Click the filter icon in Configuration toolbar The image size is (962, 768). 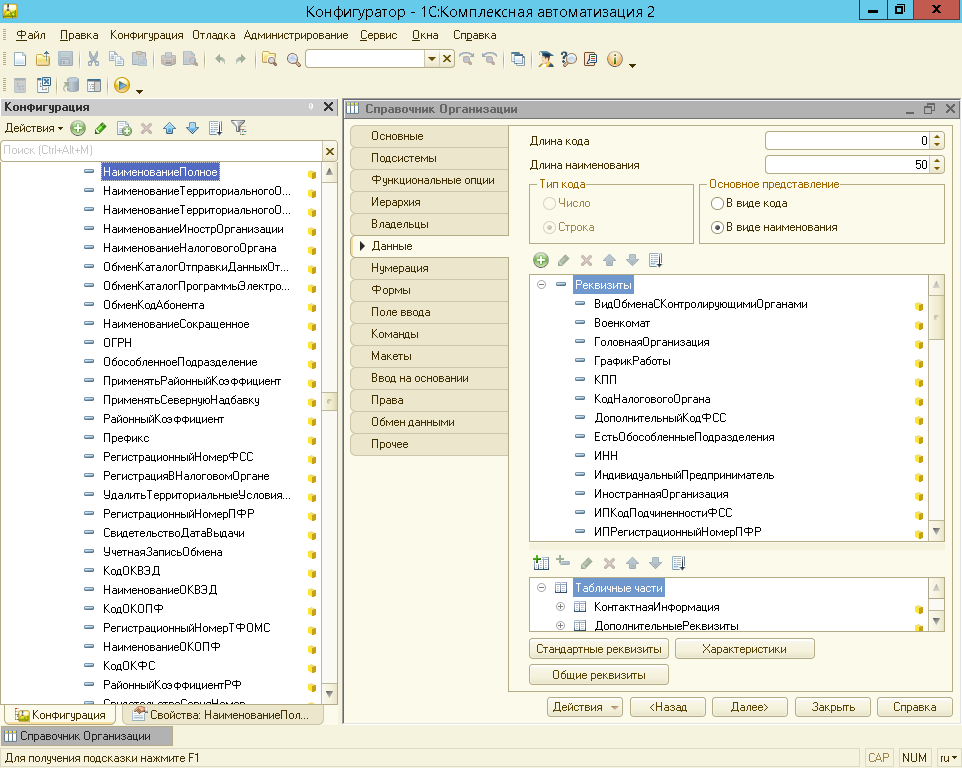tap(238, 128)
